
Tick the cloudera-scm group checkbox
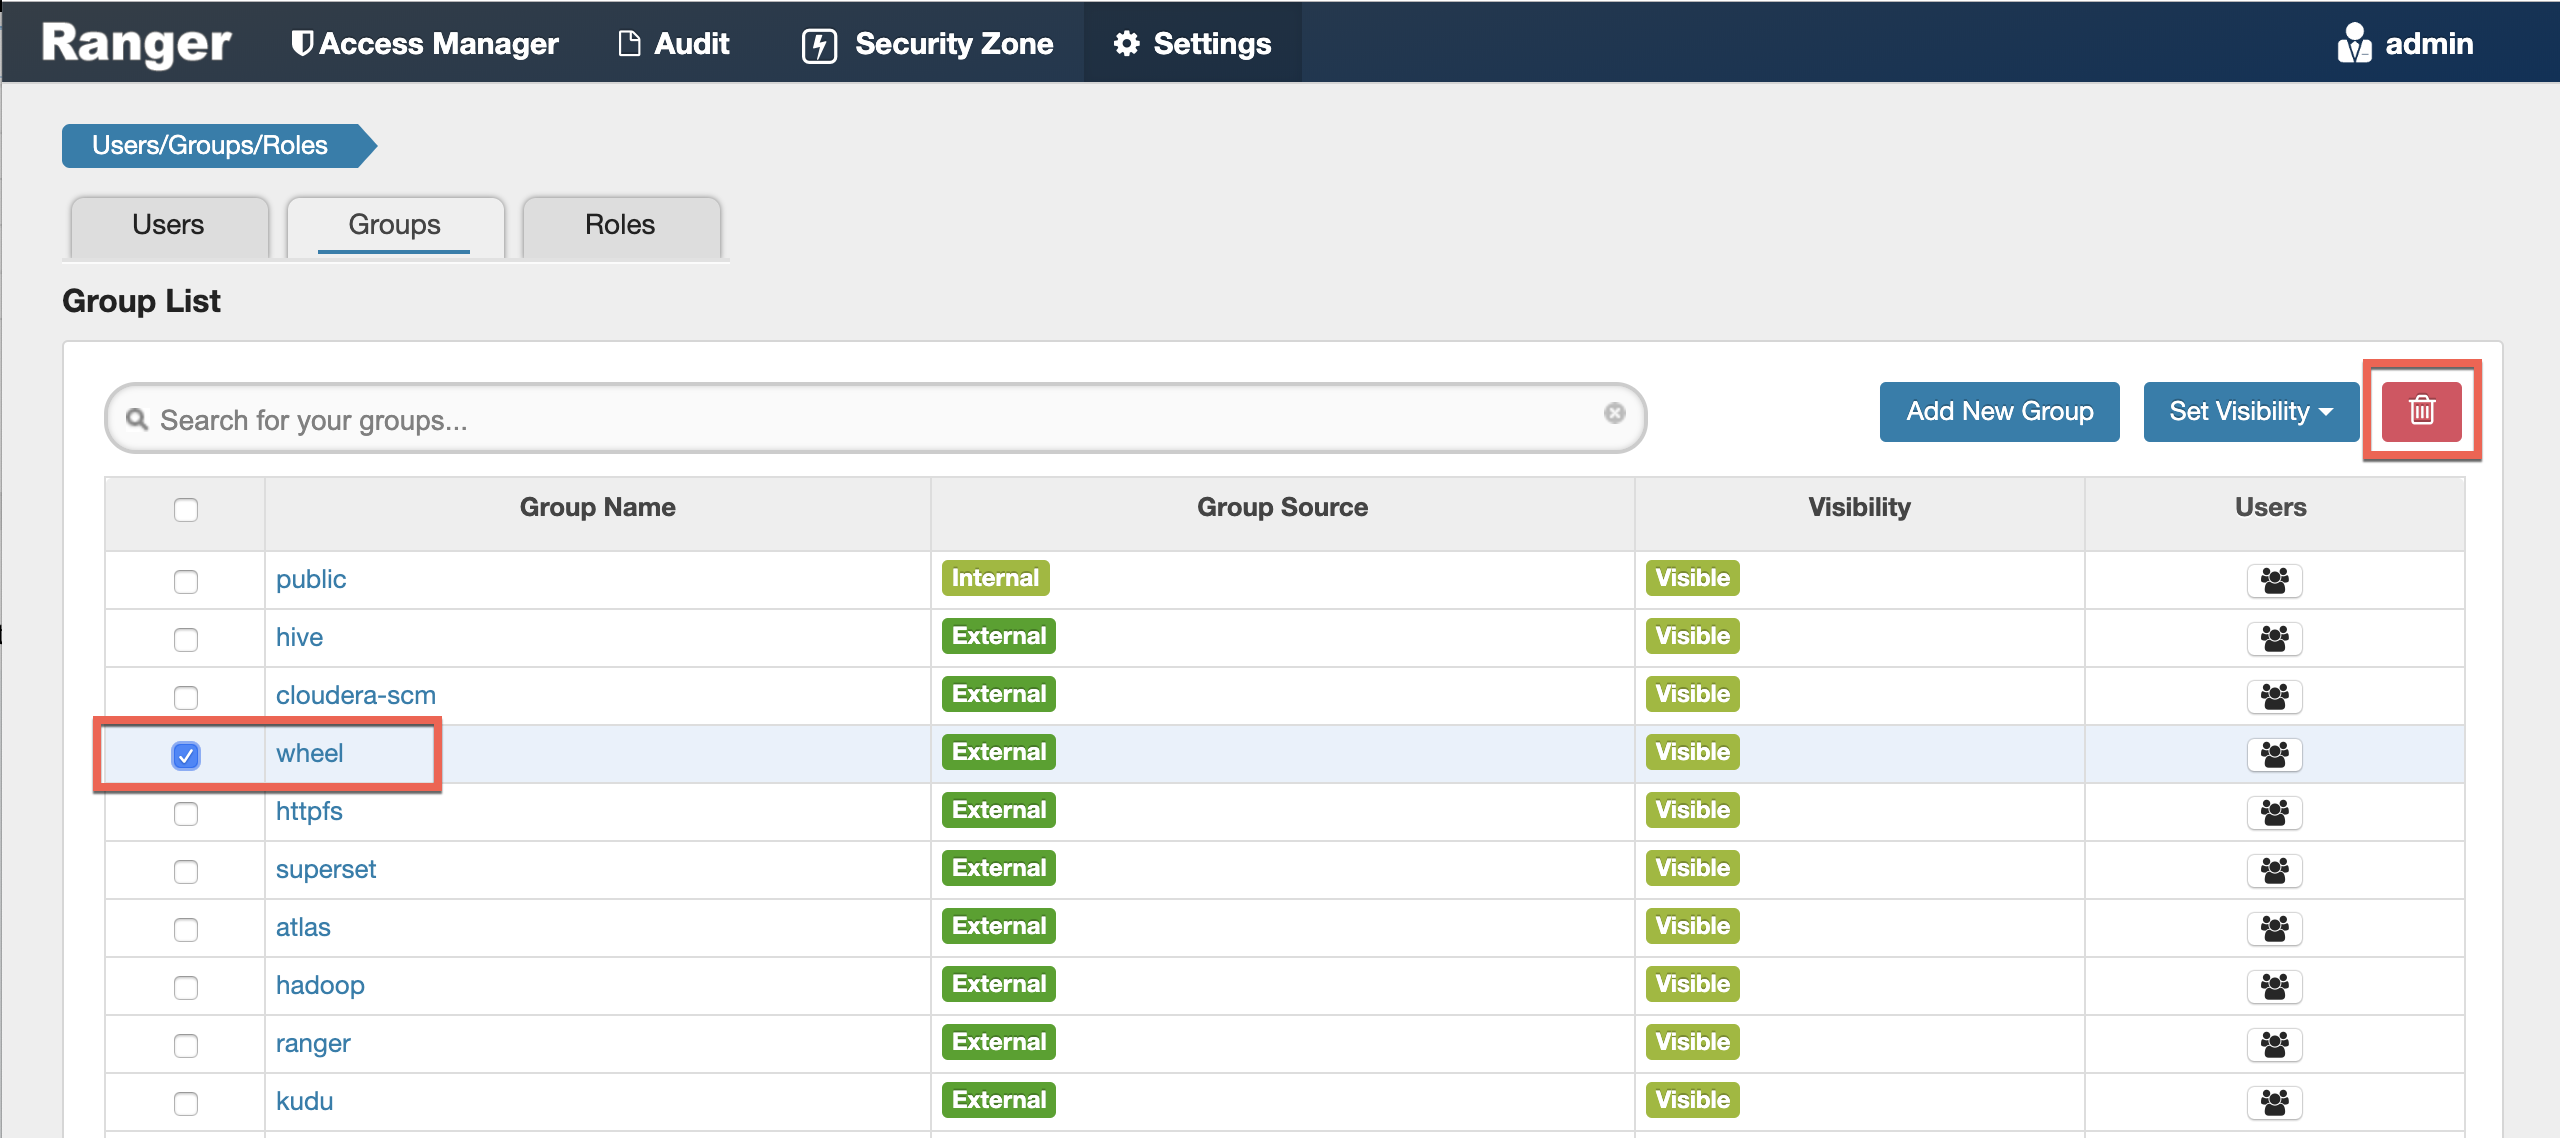(x=186, y=697)
